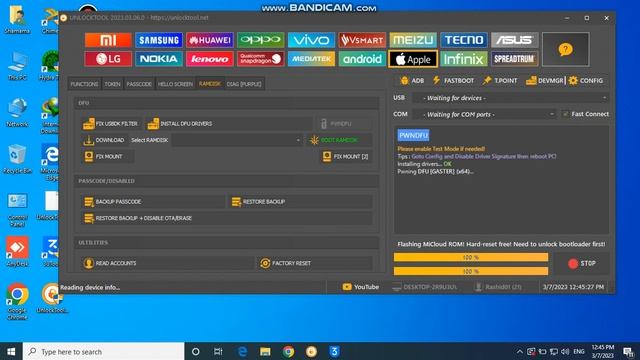Open Task View on the taskbar

point(218,351)
